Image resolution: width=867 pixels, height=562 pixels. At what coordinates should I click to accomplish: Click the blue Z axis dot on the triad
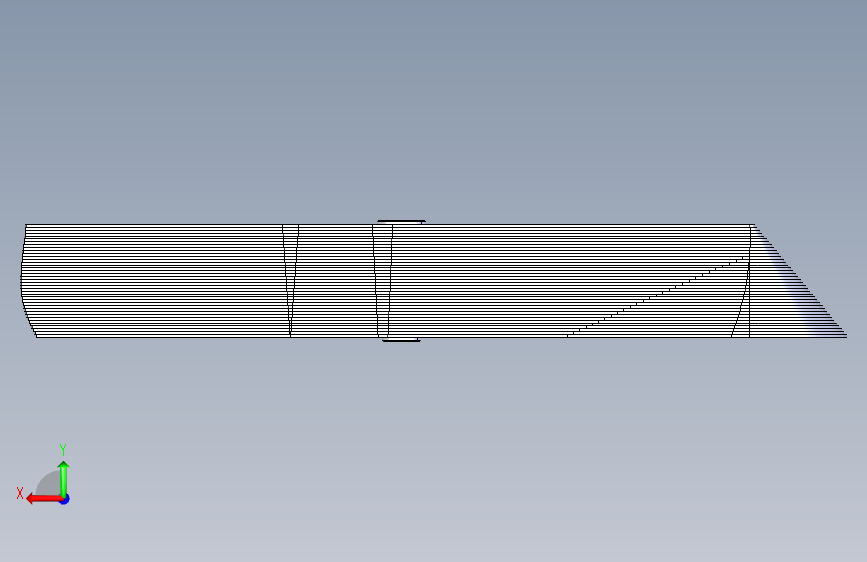pyautogui.click(x=65, y=499)
